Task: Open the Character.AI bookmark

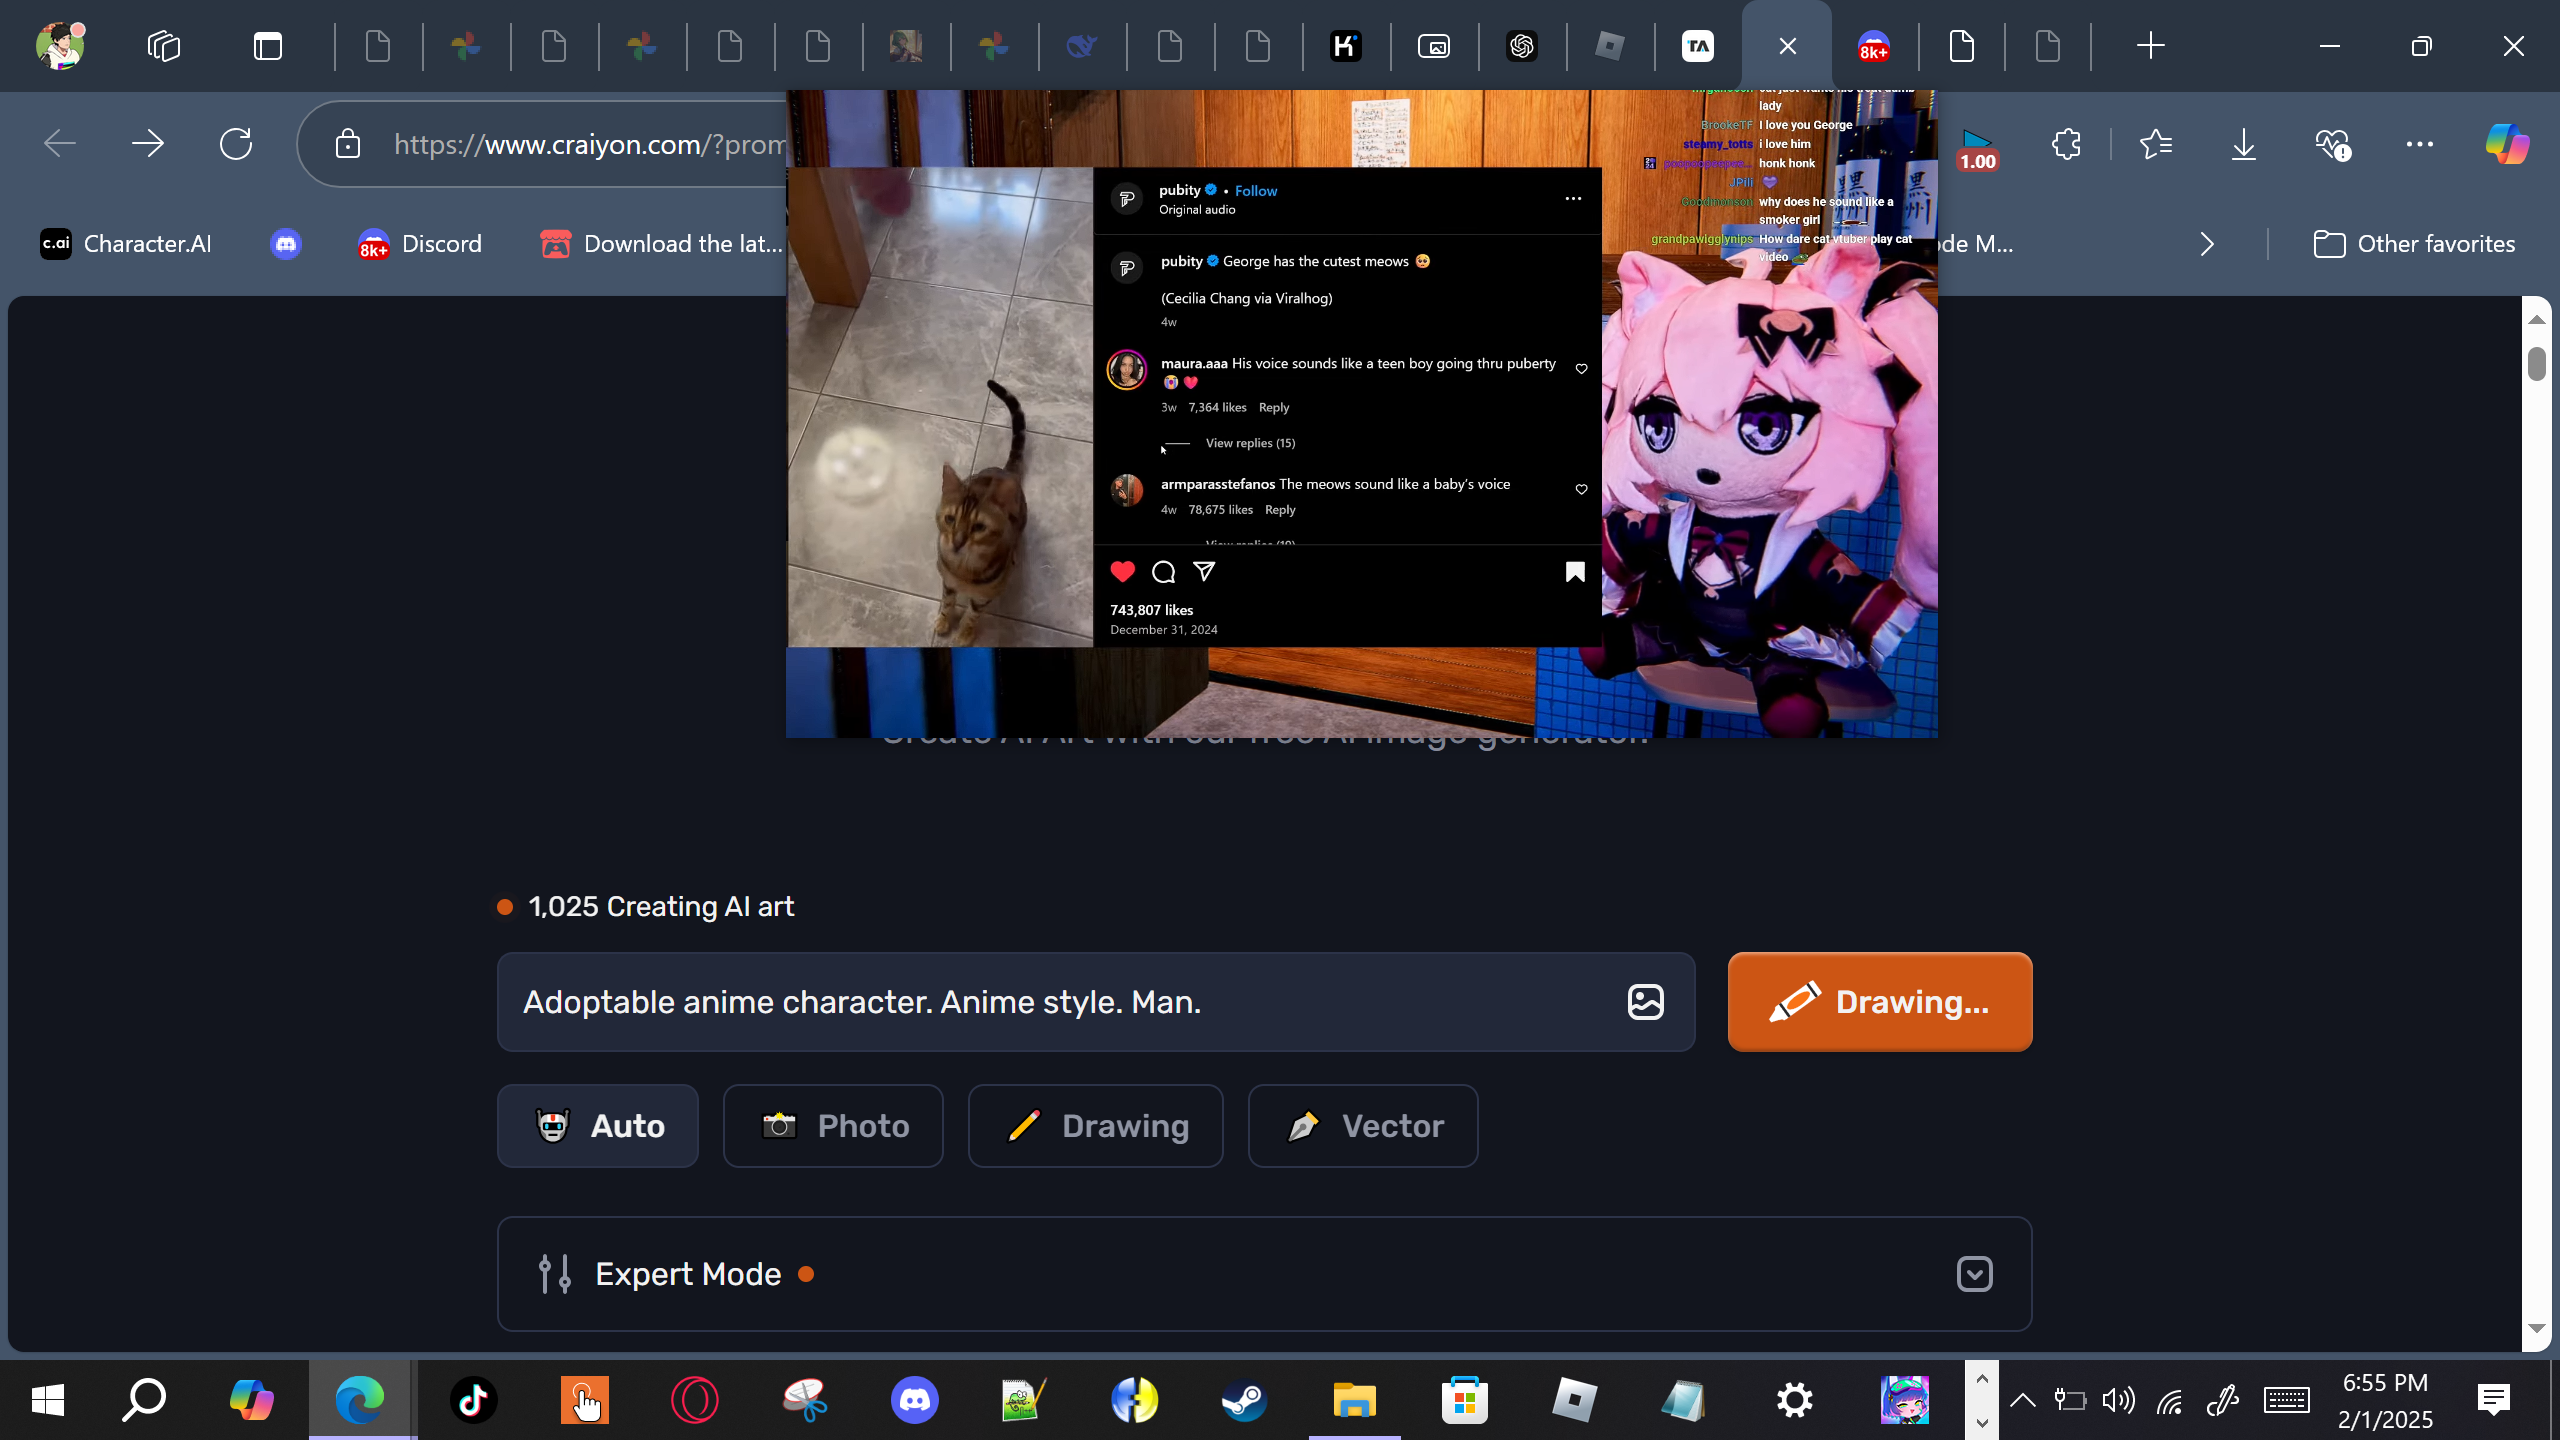Action: [x=126, y=244]
